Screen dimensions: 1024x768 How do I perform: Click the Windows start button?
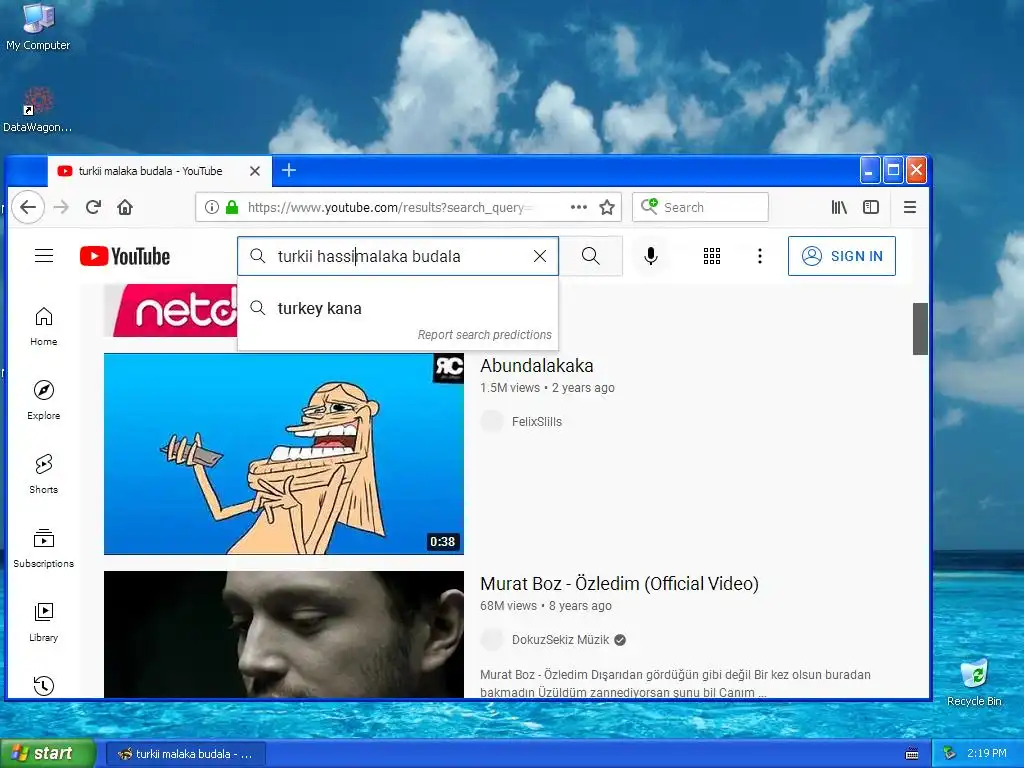pos(48,753)
